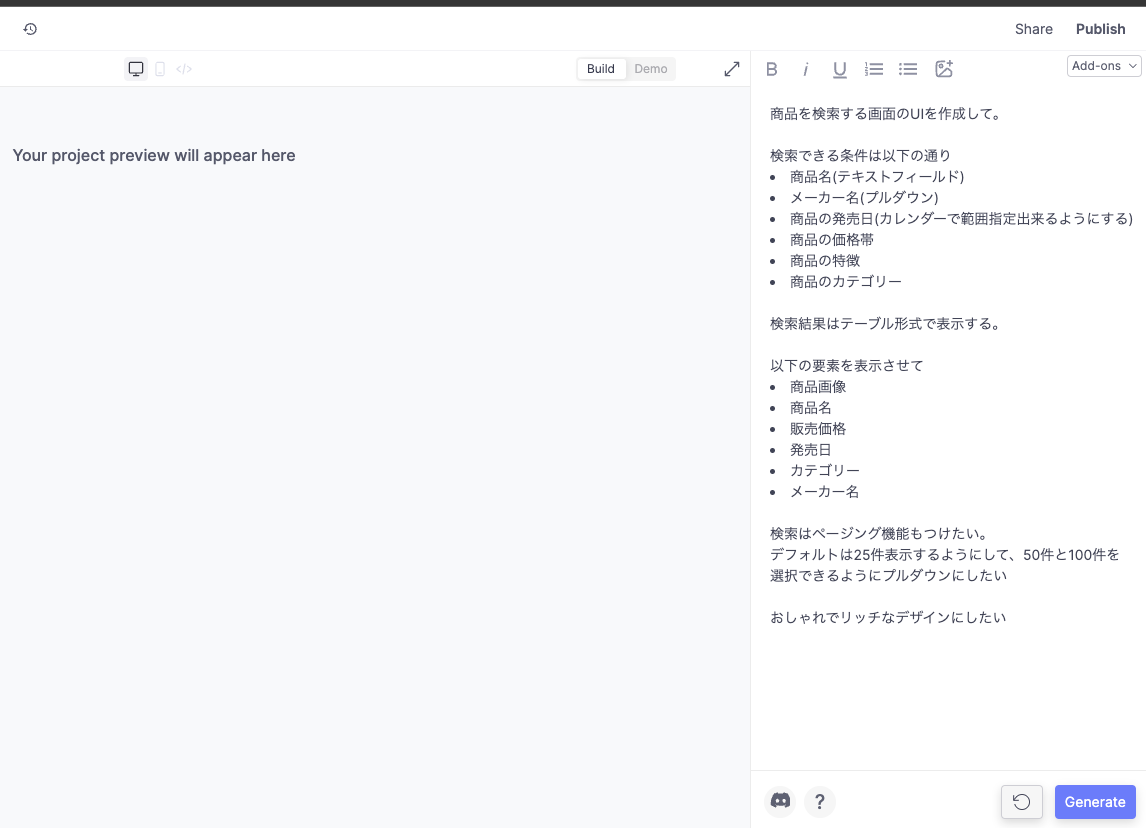Toggle underline formatting
This screenshot has width=1146, height=828.
[839, 69]
